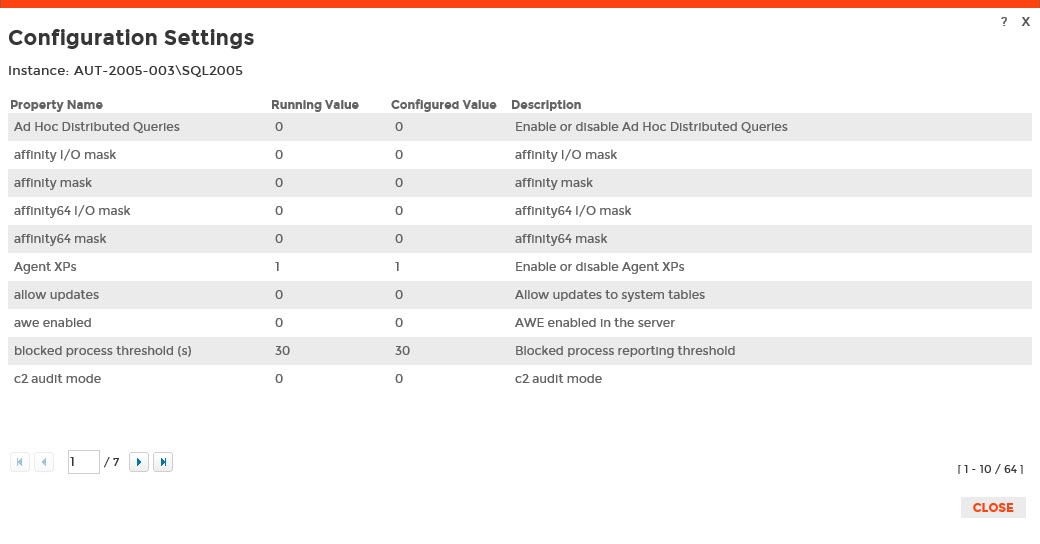Click the help question mark icon

tap(1004, 22)
